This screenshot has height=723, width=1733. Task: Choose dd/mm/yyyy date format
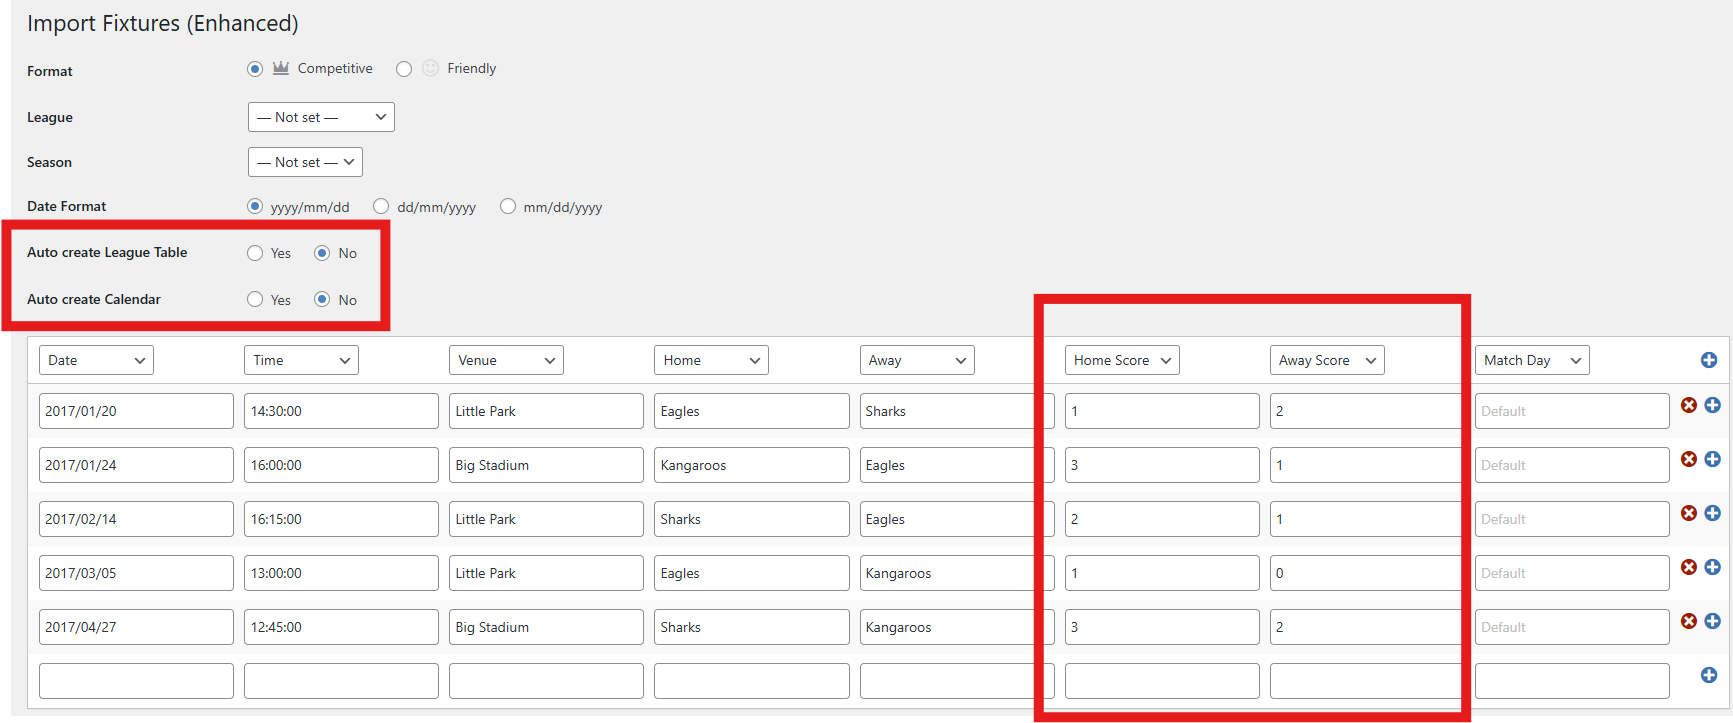click(381, 206)
